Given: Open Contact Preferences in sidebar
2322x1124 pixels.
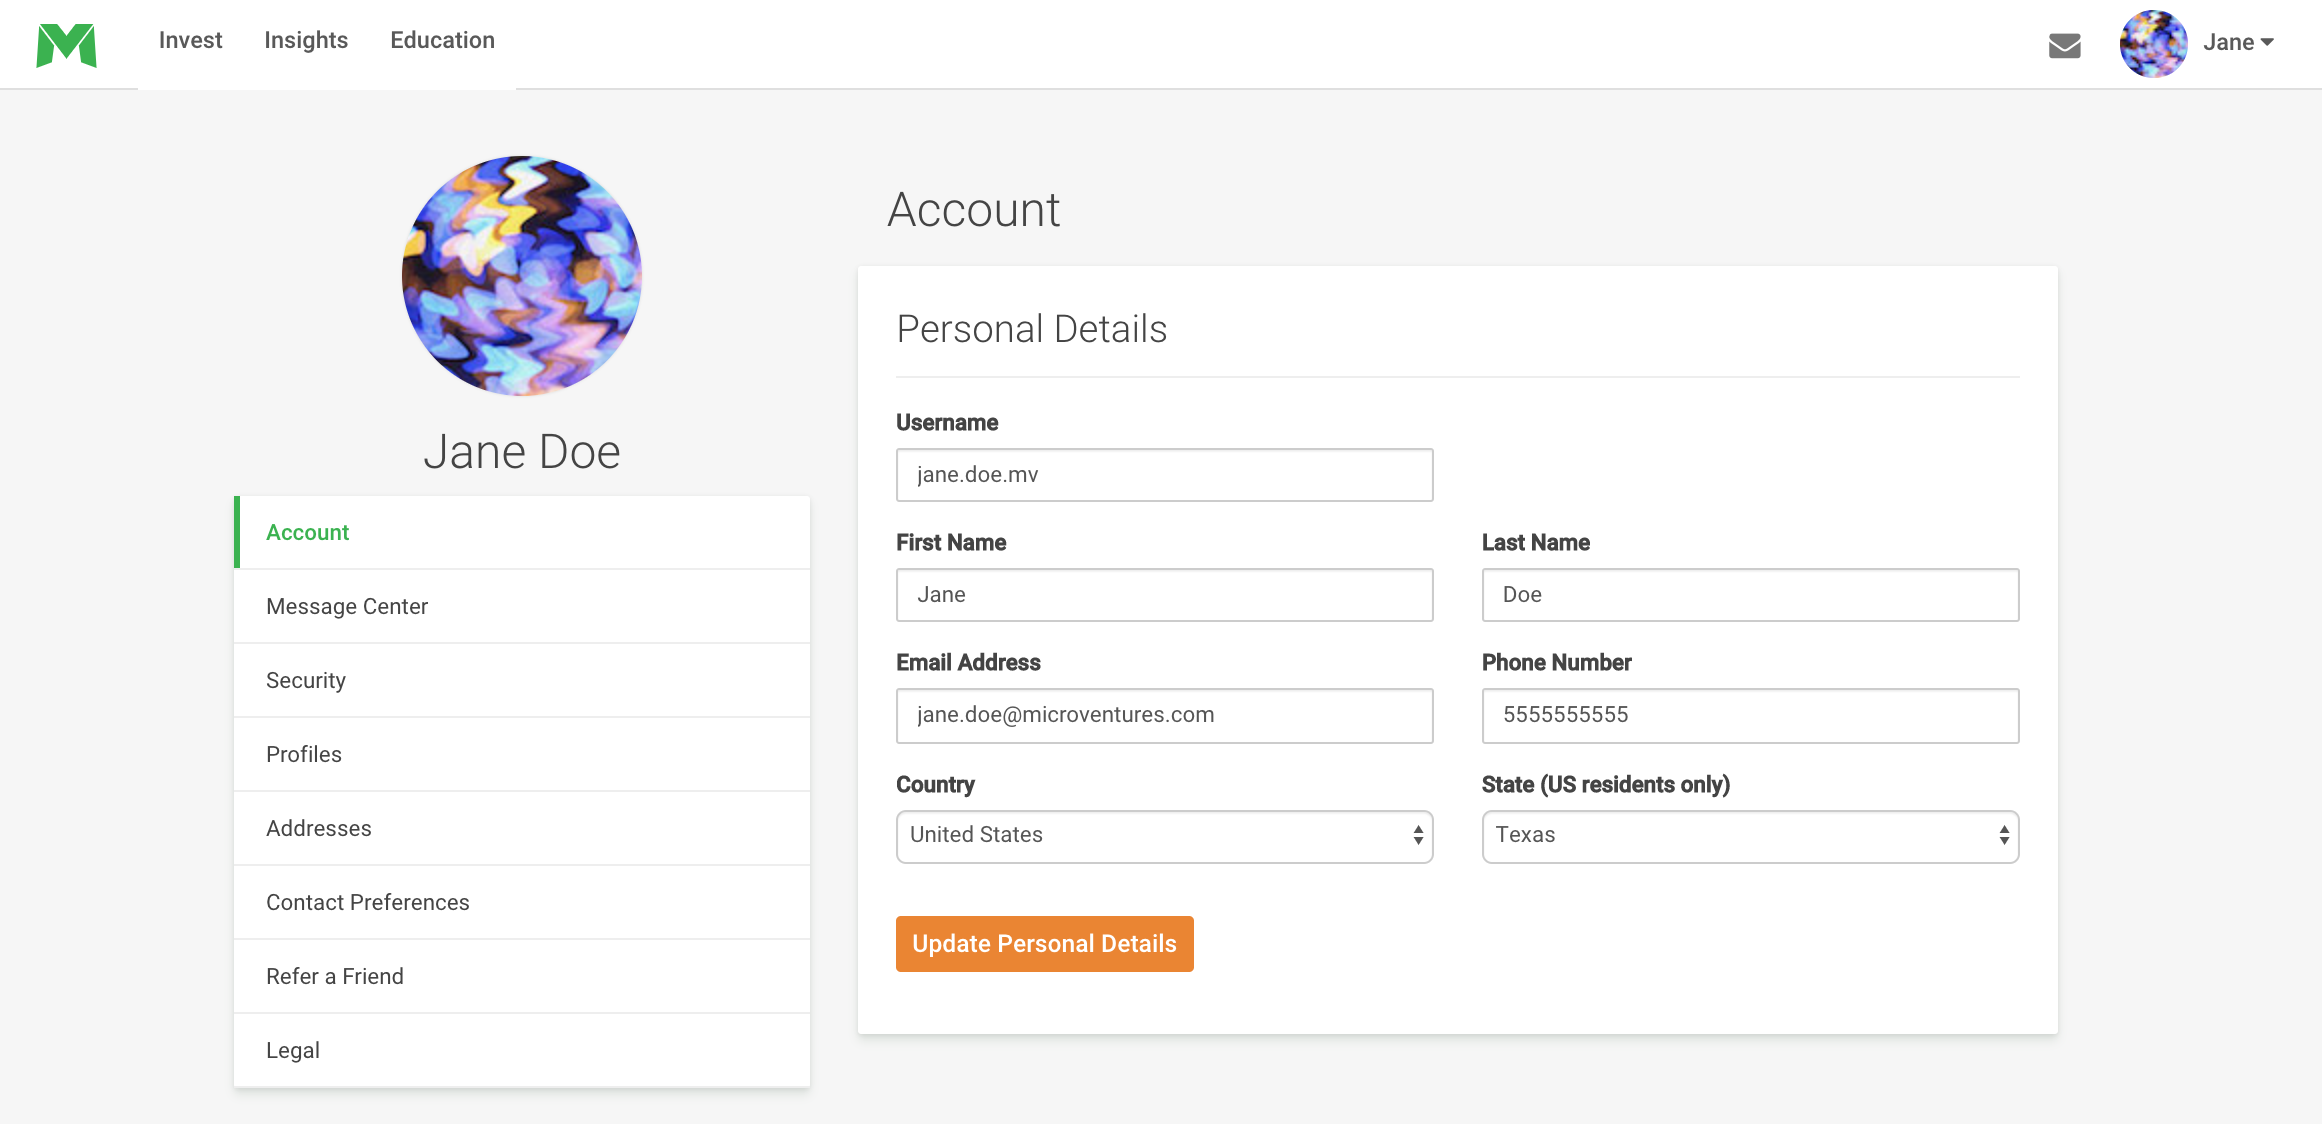Looking at the screenshot, I should [x=522, y=902].
